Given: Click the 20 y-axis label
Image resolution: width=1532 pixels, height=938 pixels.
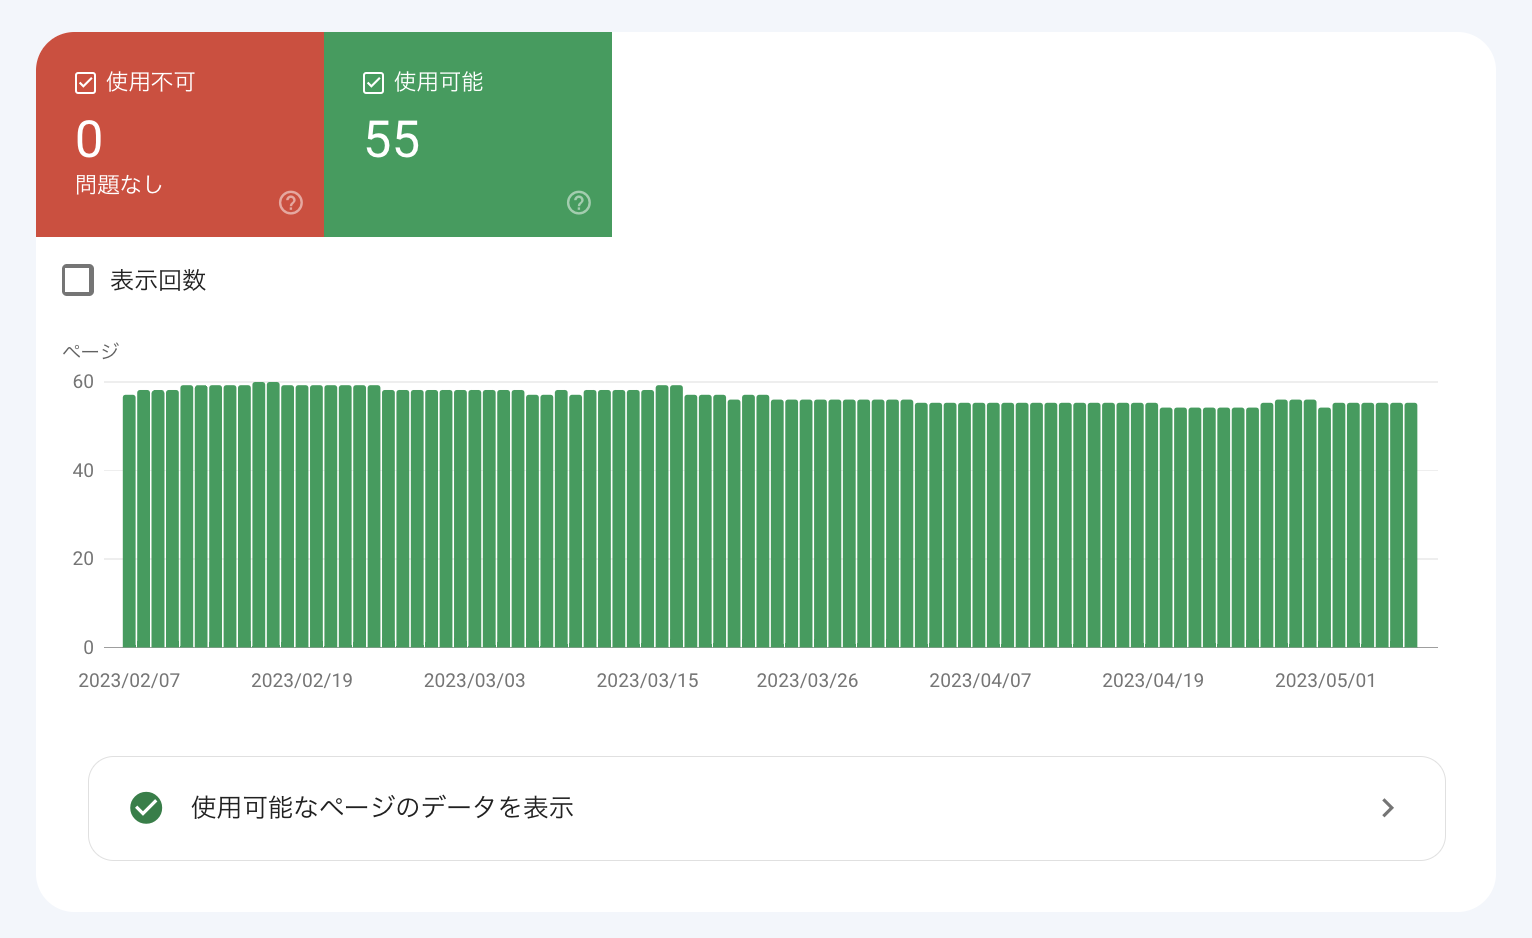Looking at the screenshot, I should [x=83, y=559].
